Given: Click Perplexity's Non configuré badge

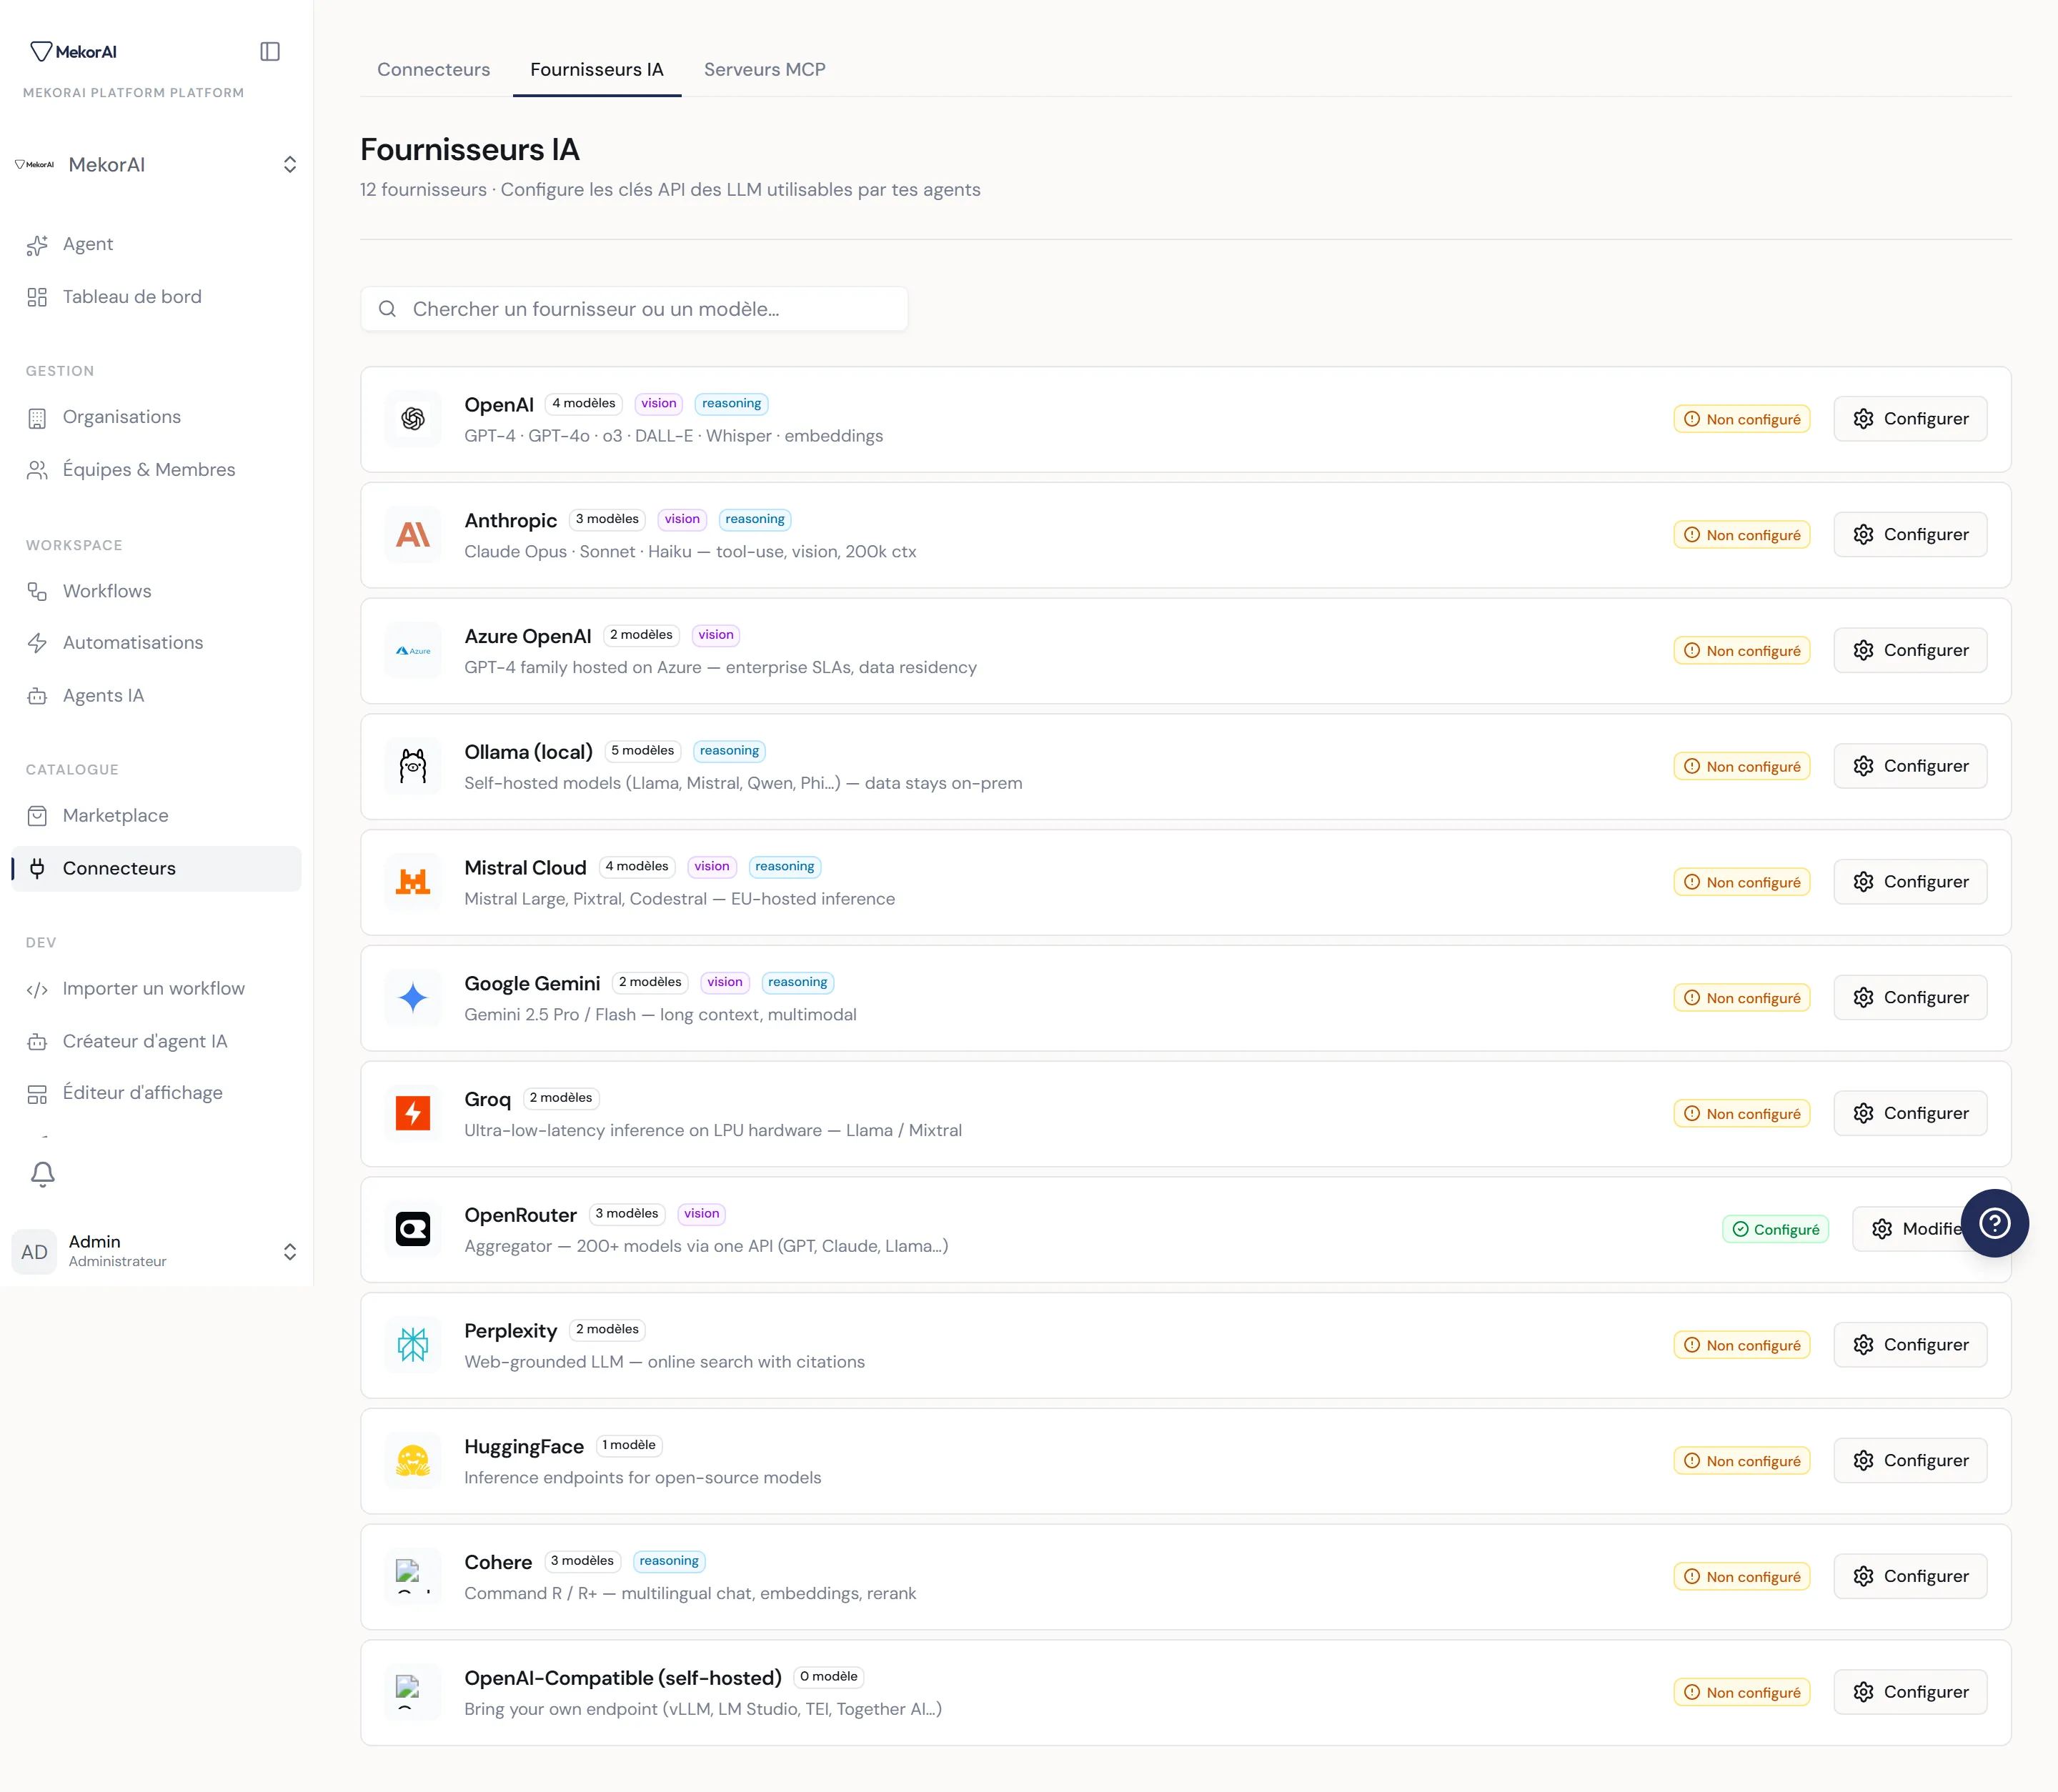Looking at the screenshot, I should coord(1742,1346).
